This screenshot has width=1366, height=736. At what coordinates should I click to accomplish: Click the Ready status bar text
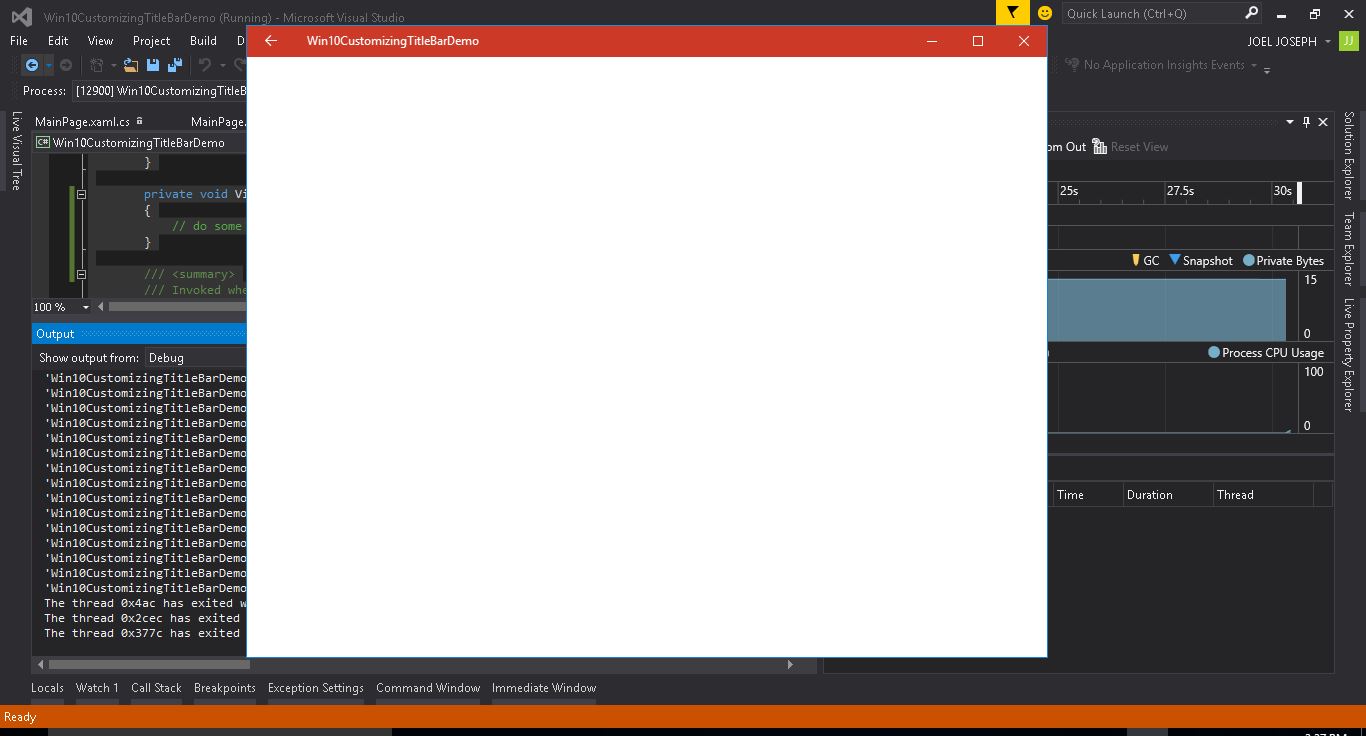[x=20, y=717]
